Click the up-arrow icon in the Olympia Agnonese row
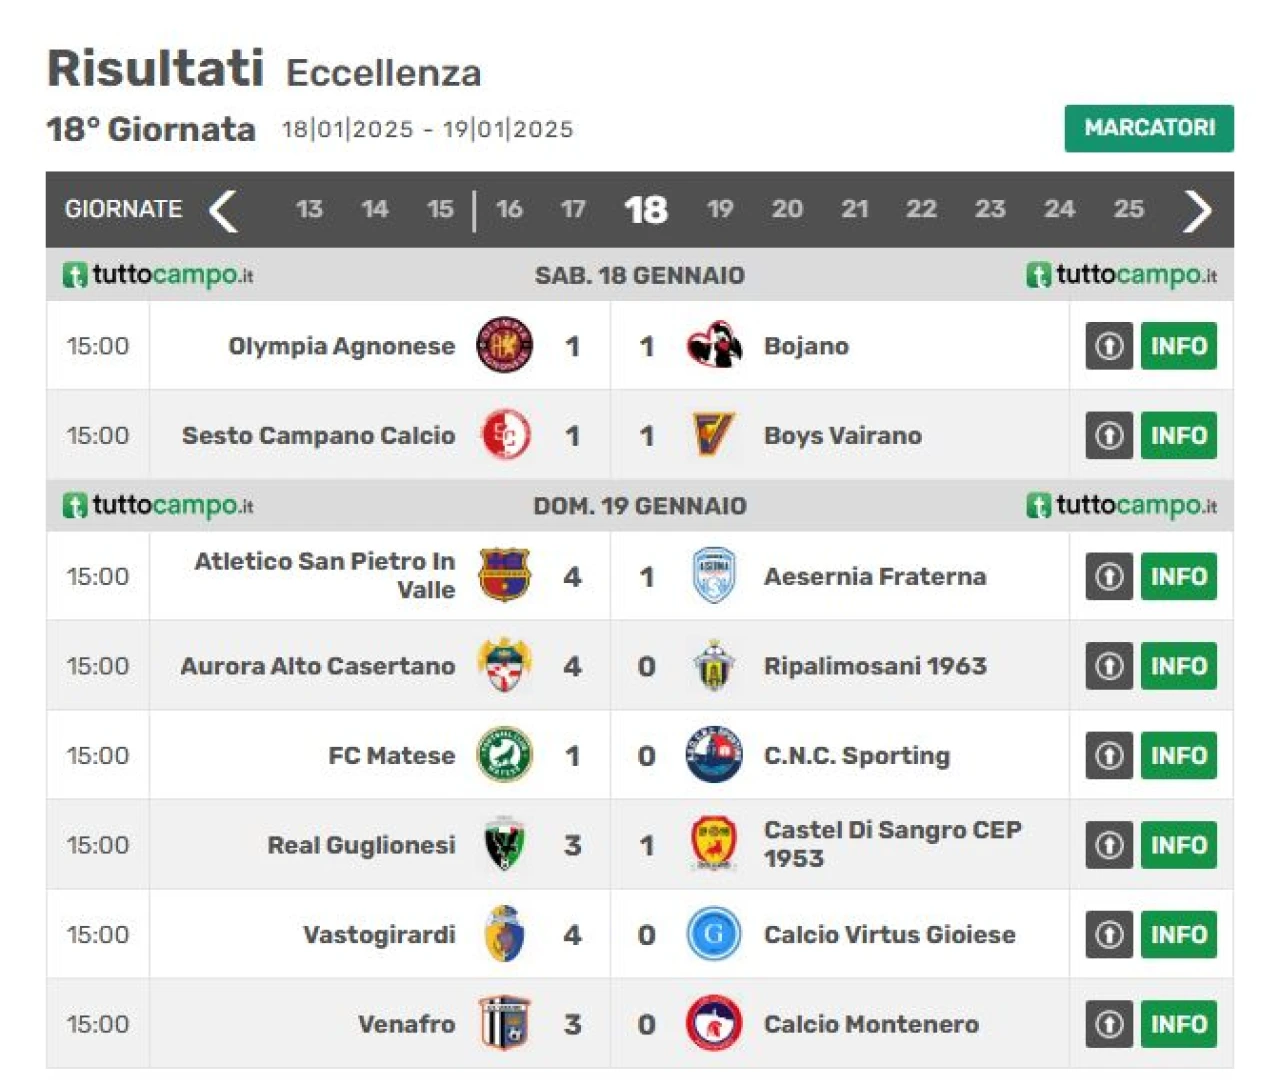Viewport: 1280px width, 1086px height. point(1109,346)
